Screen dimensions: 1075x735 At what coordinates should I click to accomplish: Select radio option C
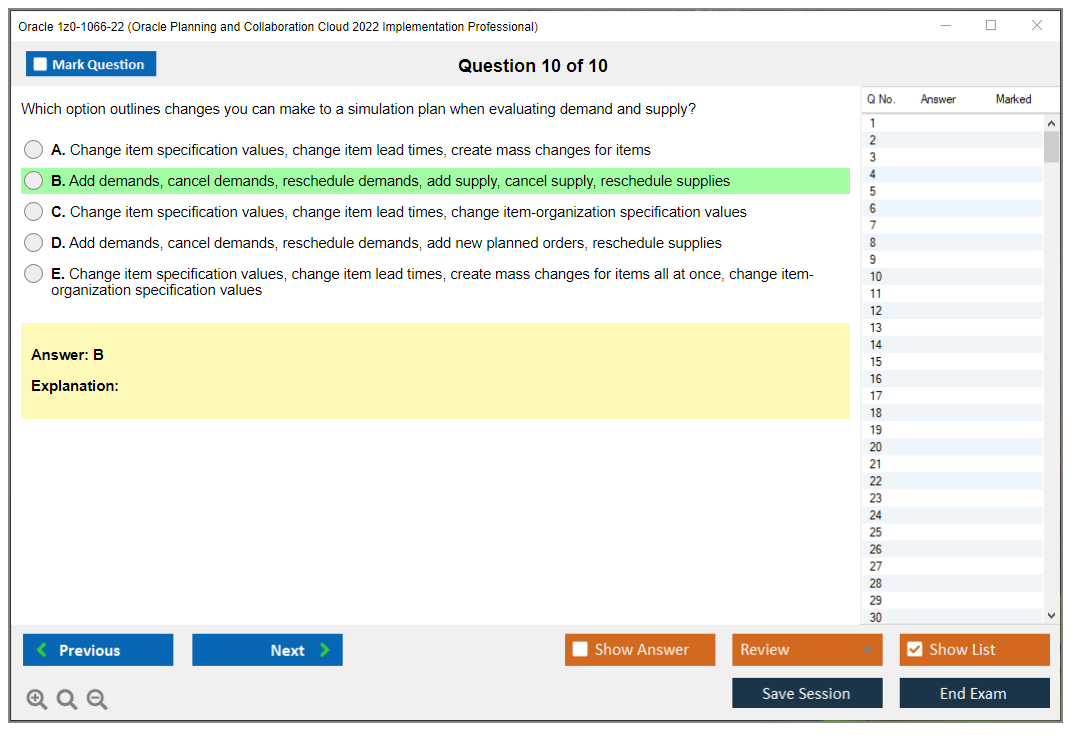(34, 212)
